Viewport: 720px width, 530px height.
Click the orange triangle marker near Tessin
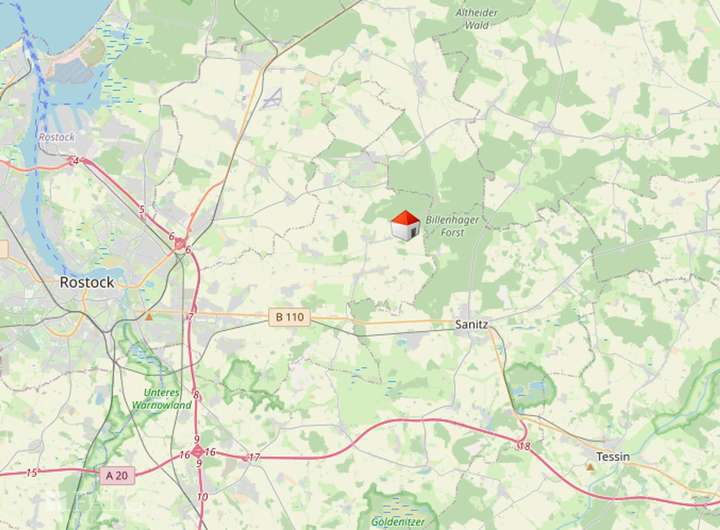tap(590, 467)
